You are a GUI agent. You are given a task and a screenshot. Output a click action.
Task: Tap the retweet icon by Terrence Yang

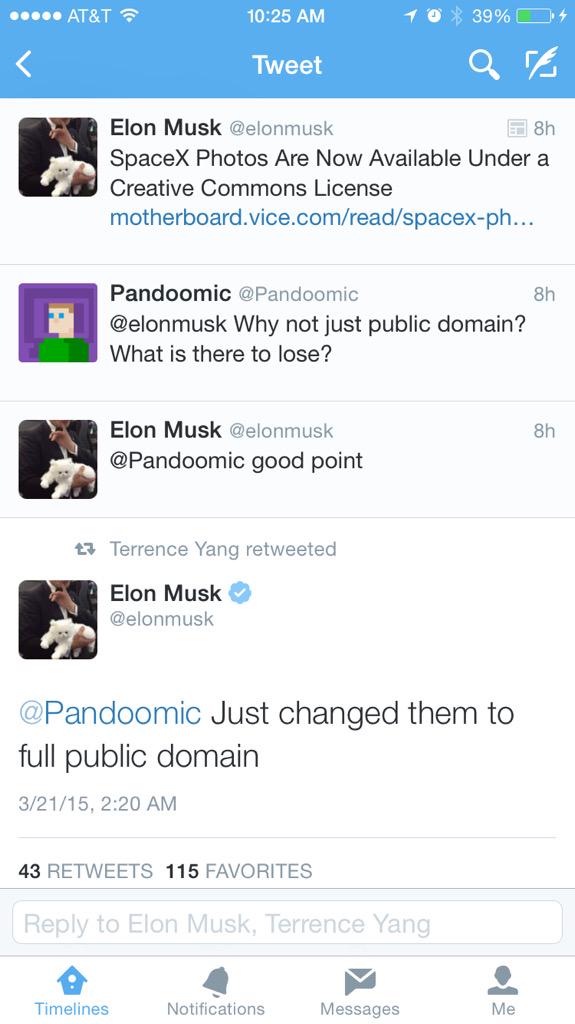pos(86,549)
